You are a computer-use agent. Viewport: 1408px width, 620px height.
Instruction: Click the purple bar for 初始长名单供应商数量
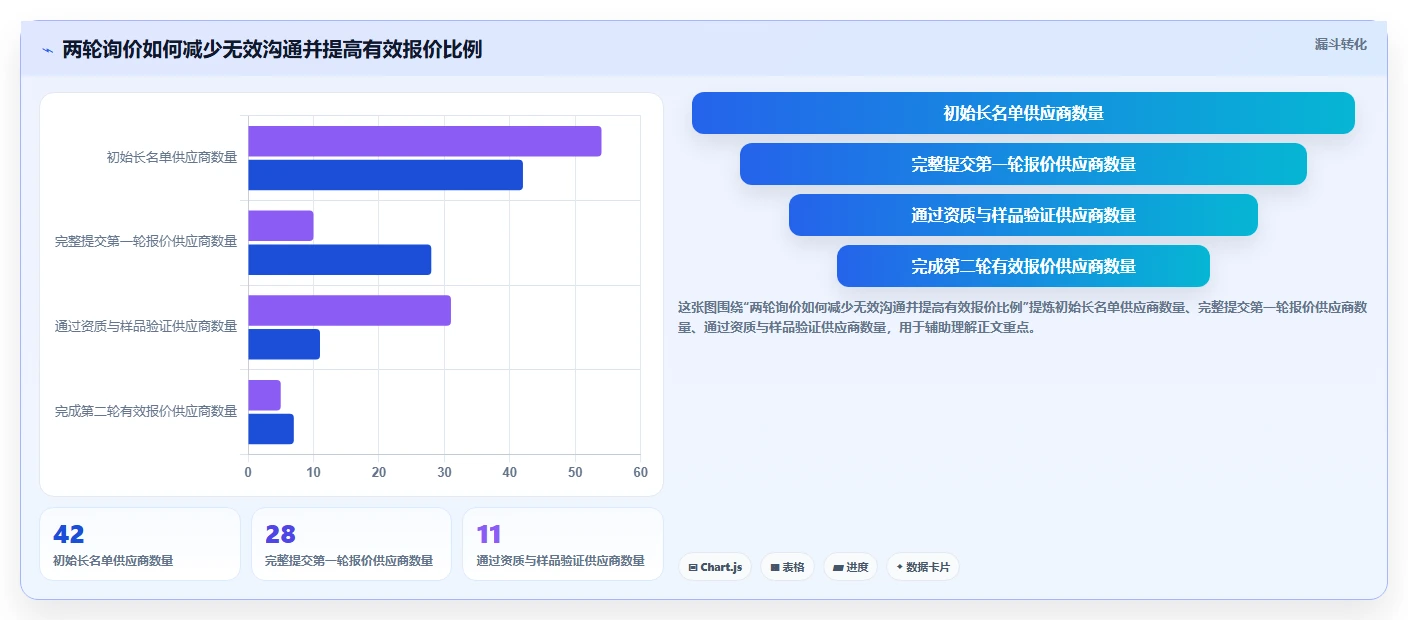425,141
